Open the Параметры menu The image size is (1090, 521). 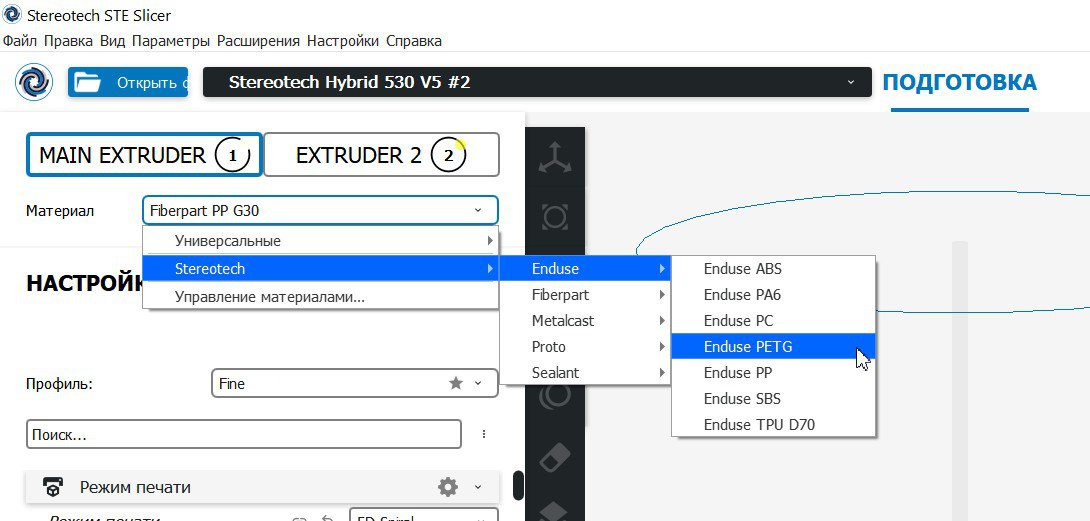coord(171,41)
